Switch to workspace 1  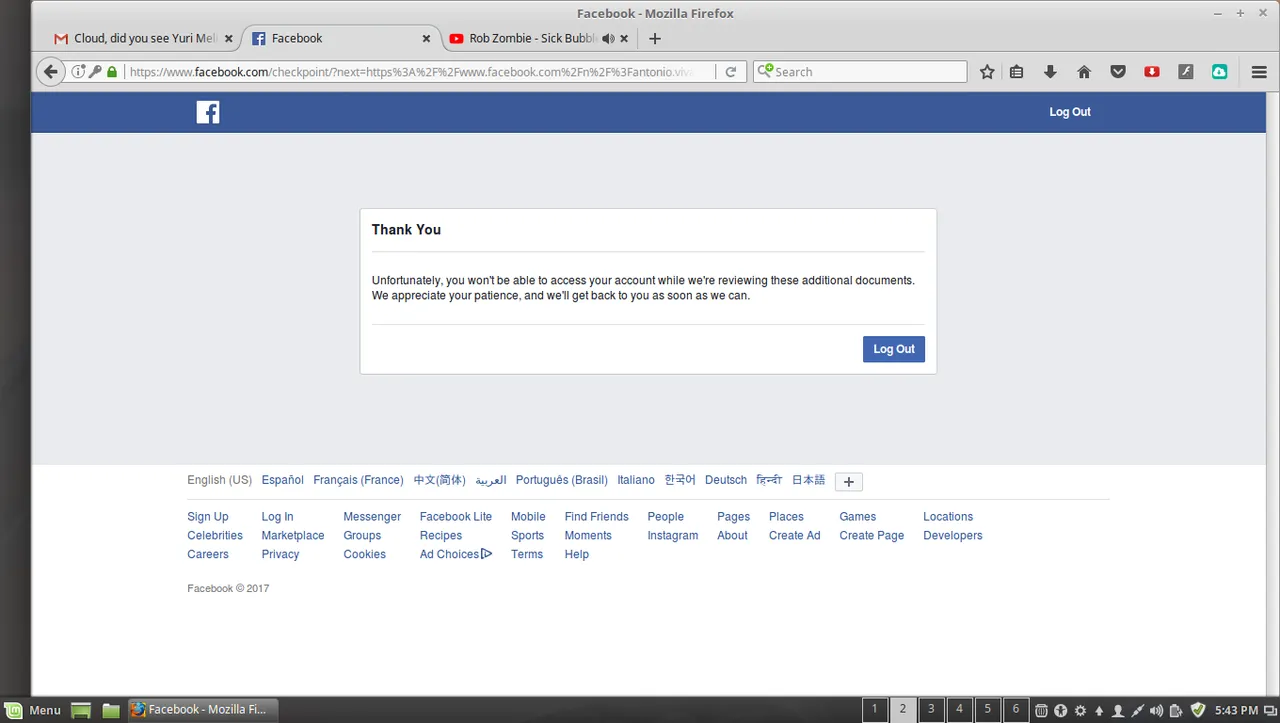pyautogui.click(x=875, y=710)
